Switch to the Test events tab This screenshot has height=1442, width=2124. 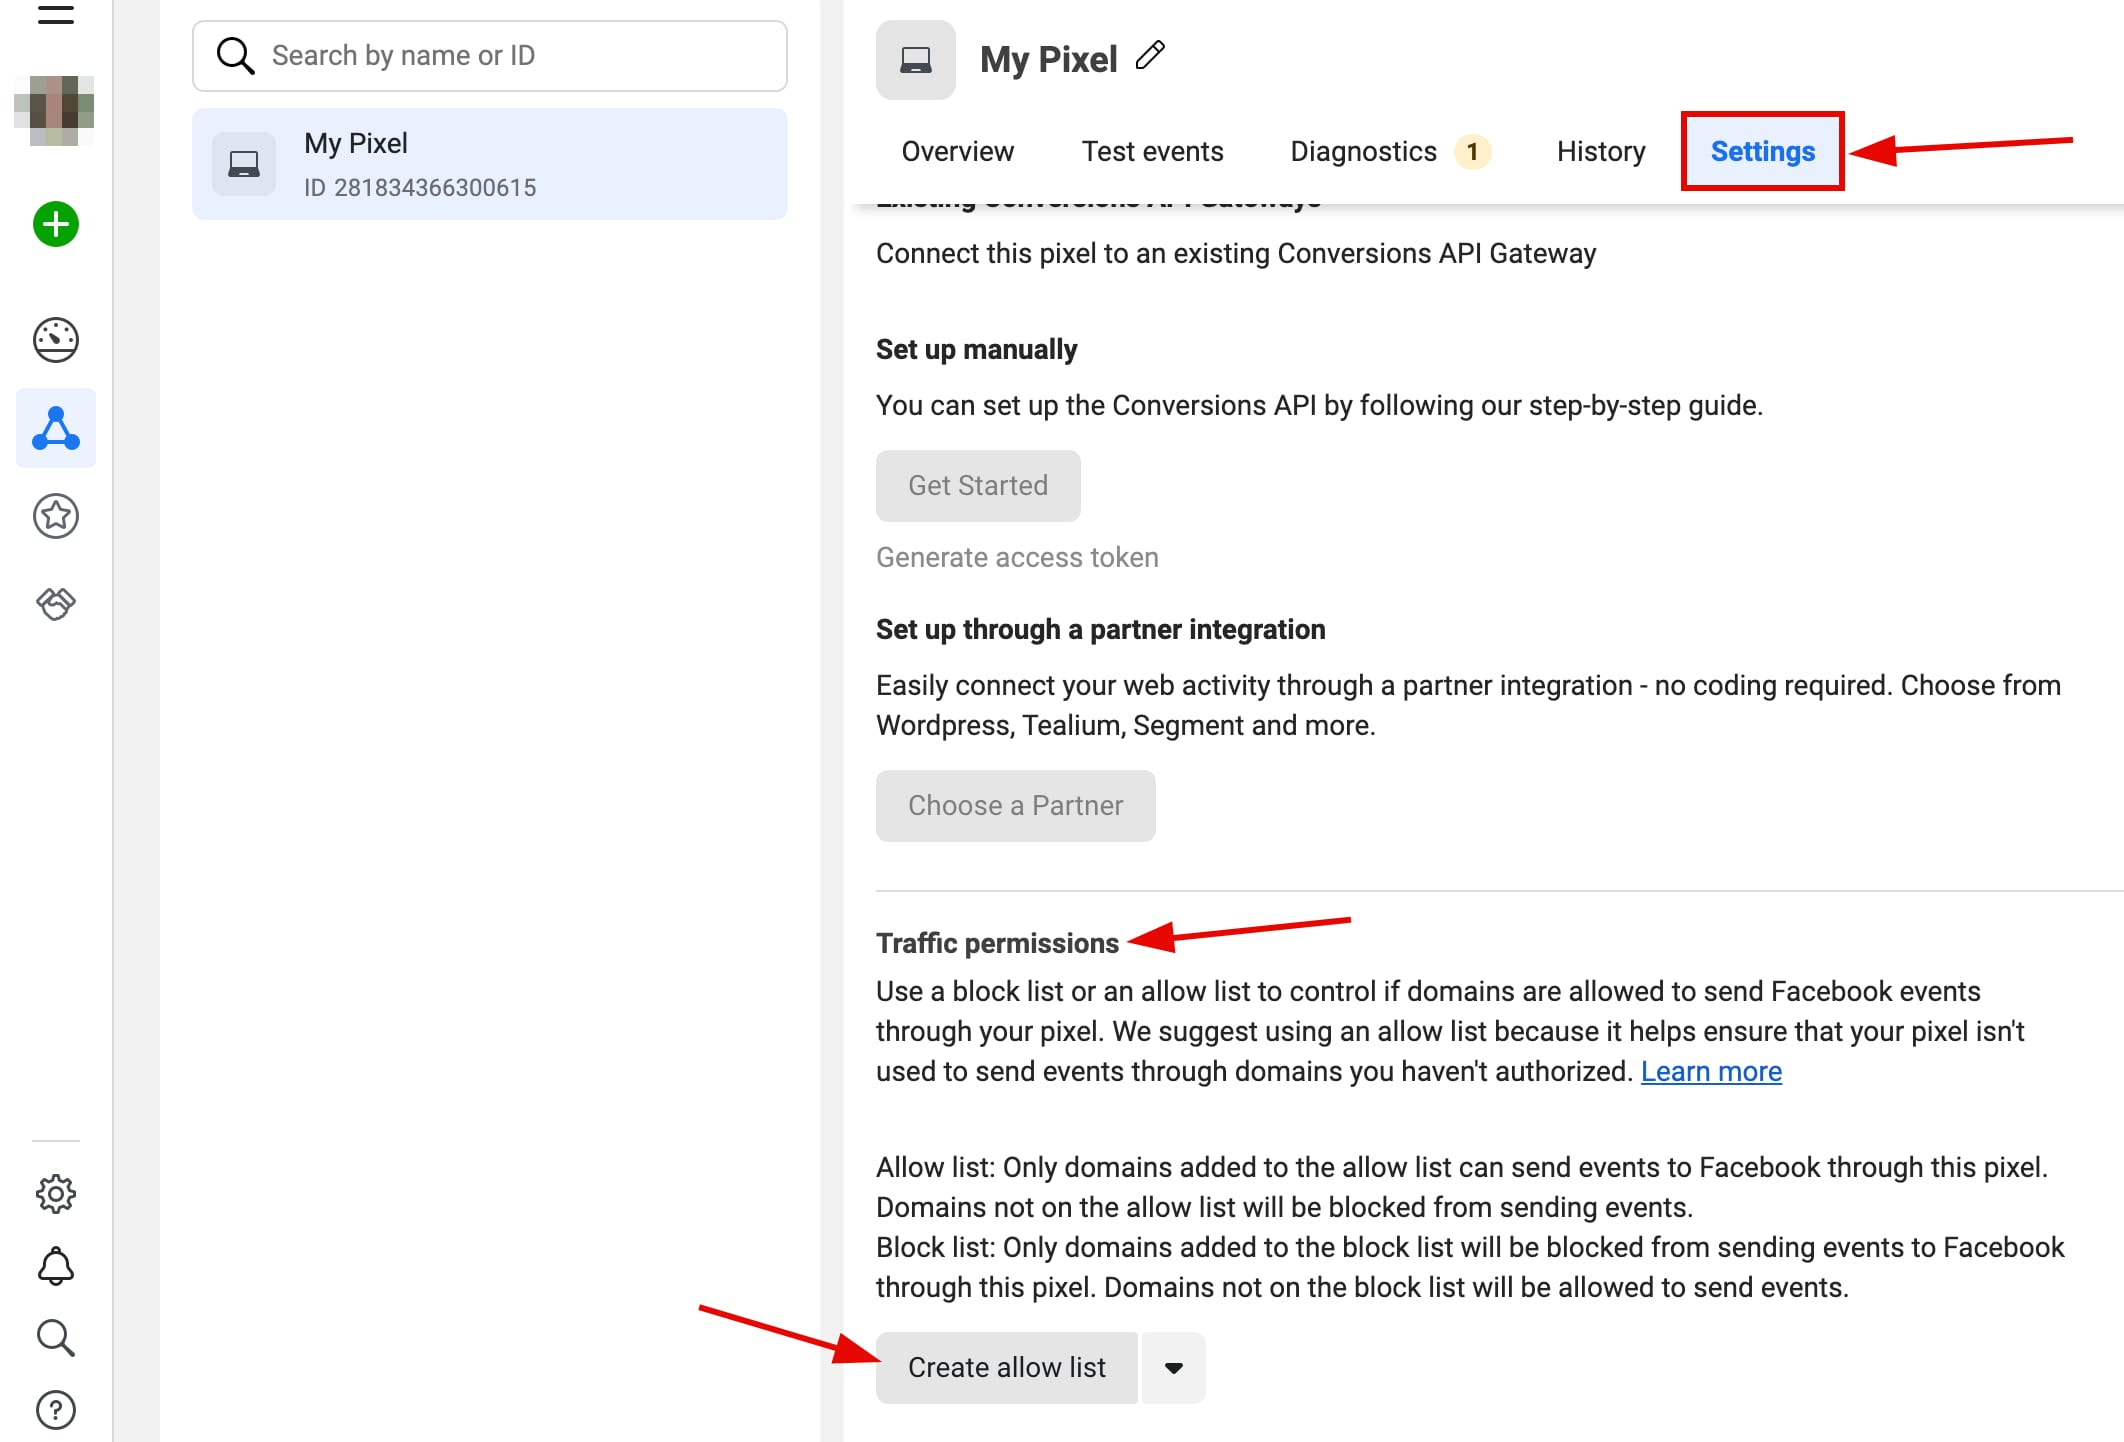coord(1152,151)
